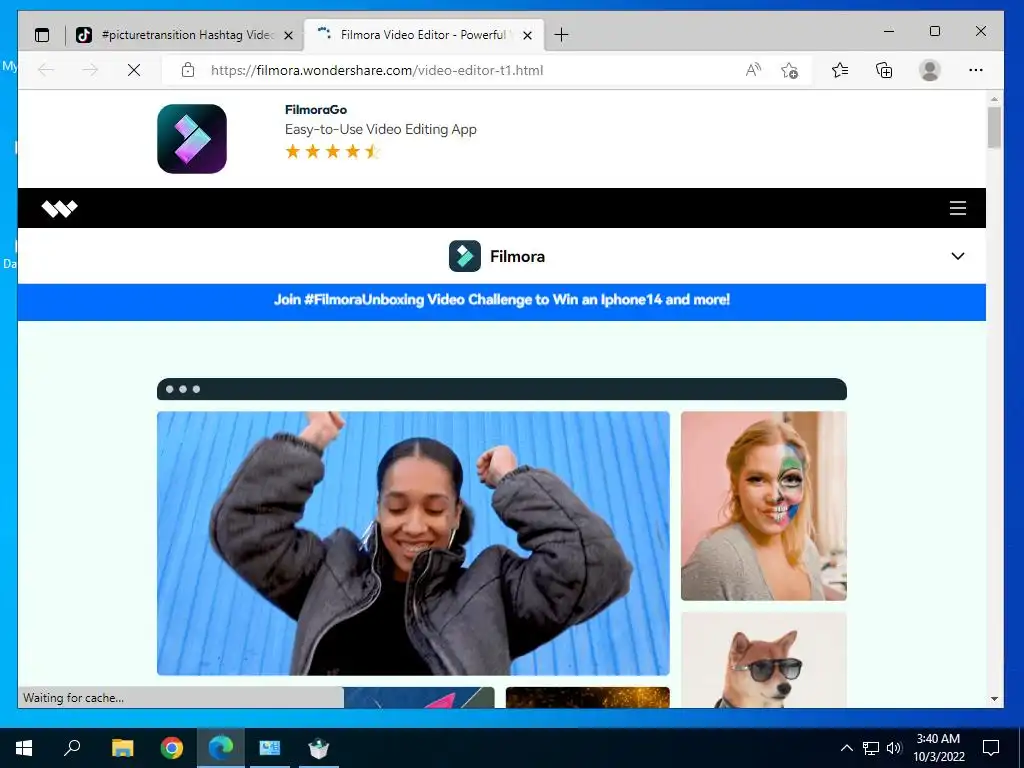This screenshot has width=1024, height=768.
Task: Minimize the Edge browser window
Action: point(889,31)
